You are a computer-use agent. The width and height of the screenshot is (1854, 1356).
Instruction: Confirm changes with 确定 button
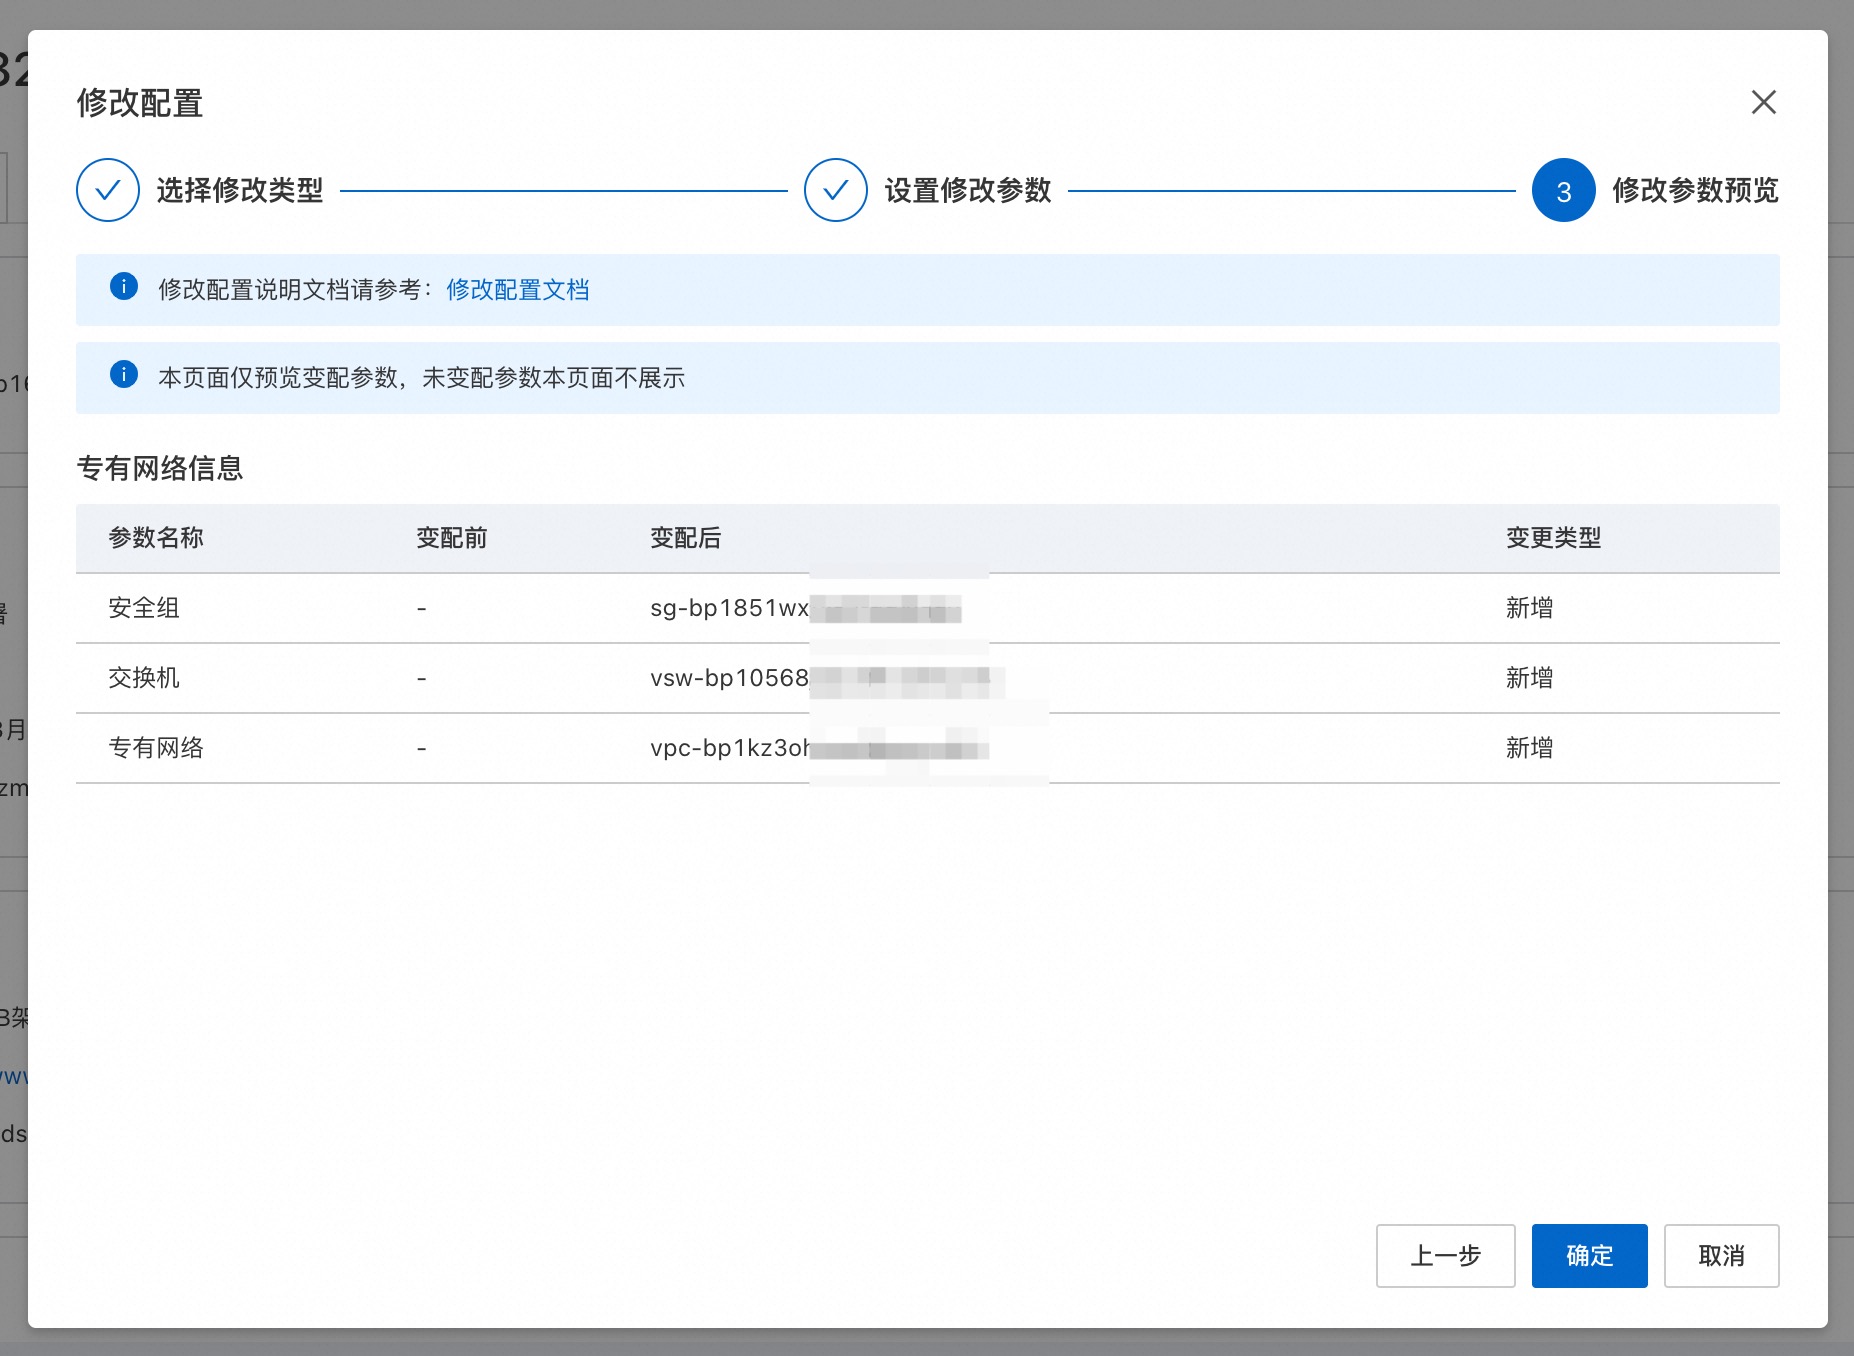coord(1589,1256)
